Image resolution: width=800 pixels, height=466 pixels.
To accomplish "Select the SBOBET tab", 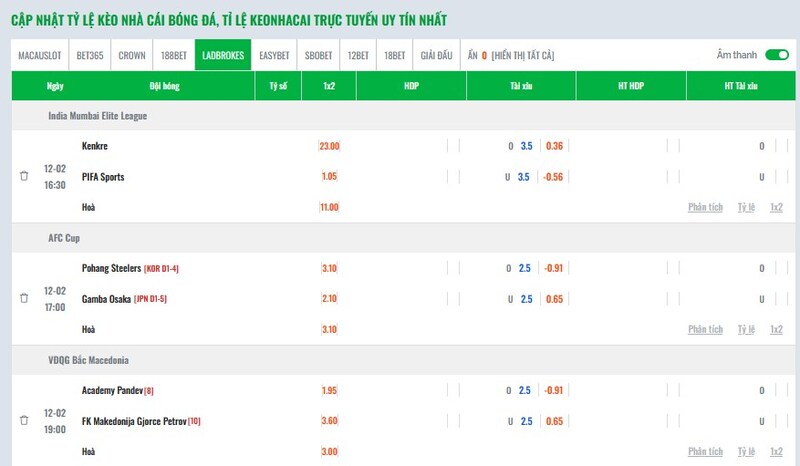I will 319,56.
